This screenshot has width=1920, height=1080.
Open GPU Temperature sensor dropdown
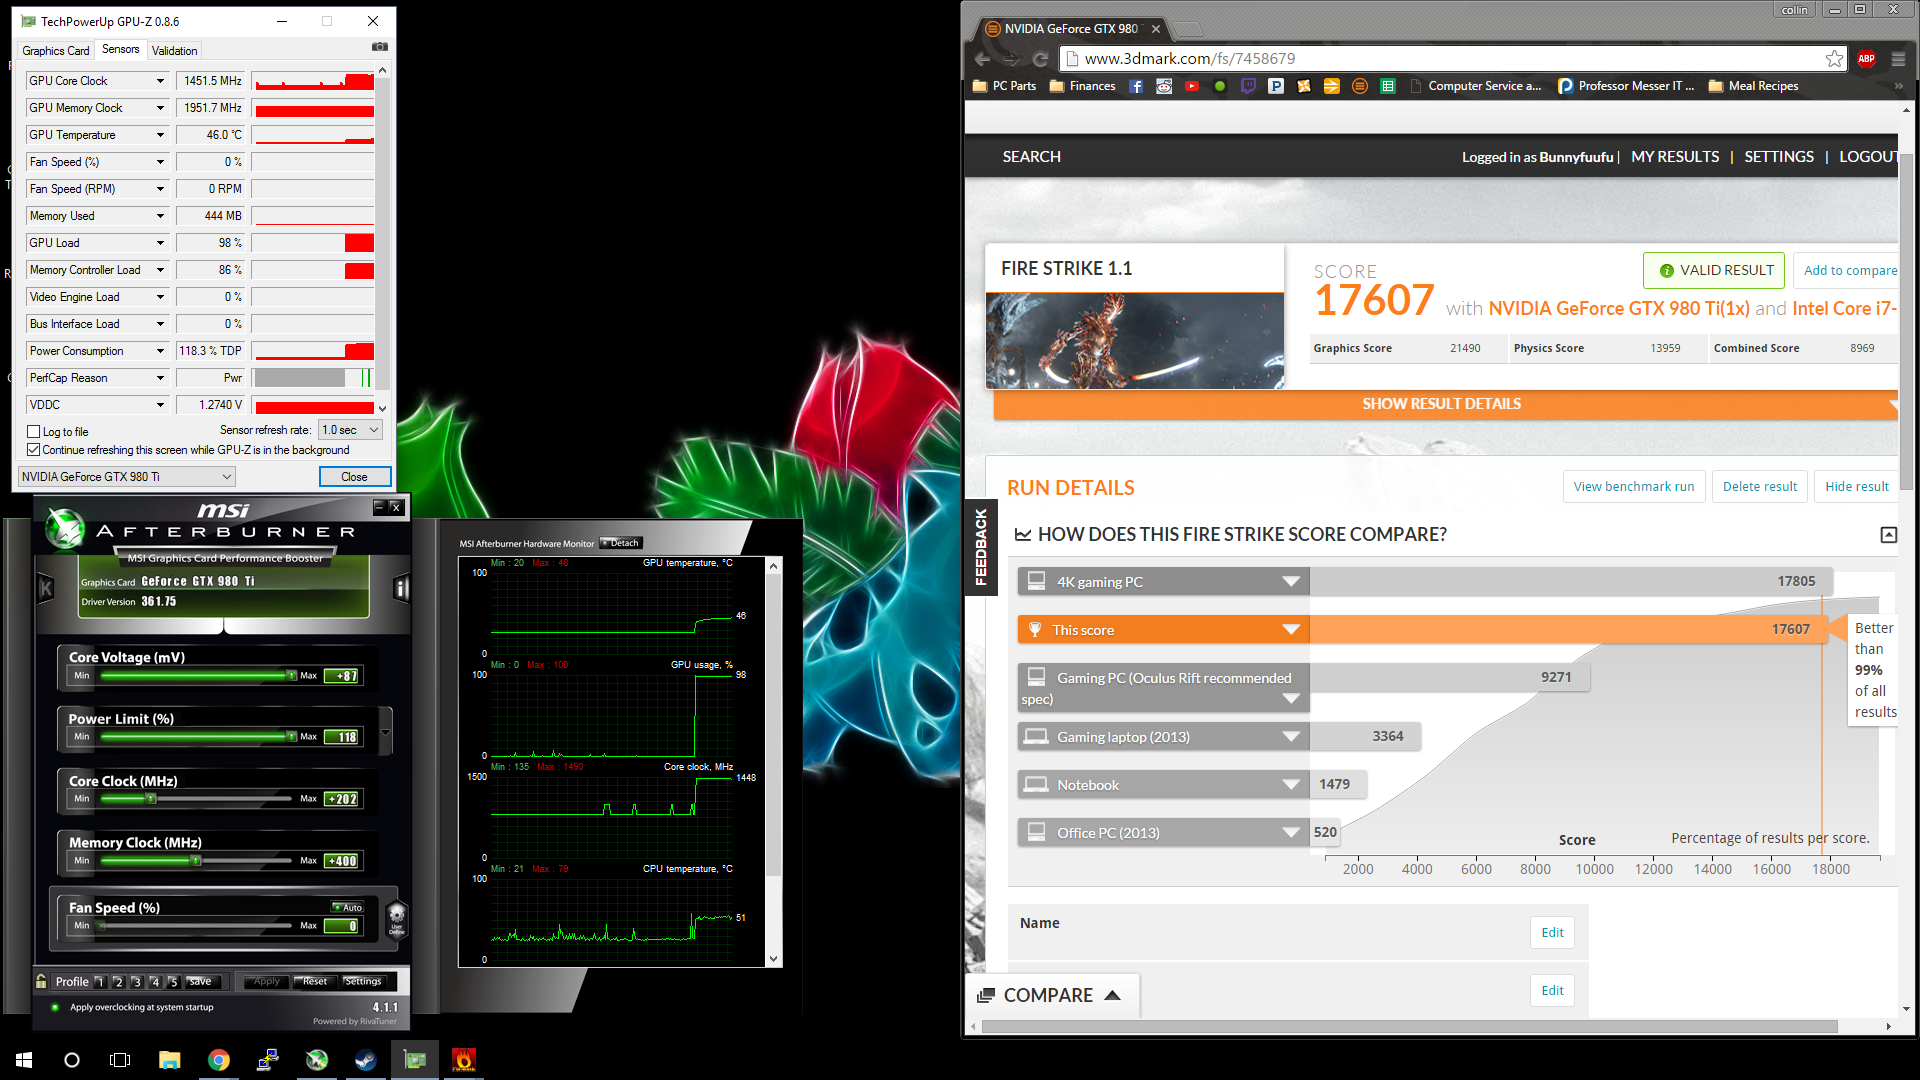160,135
